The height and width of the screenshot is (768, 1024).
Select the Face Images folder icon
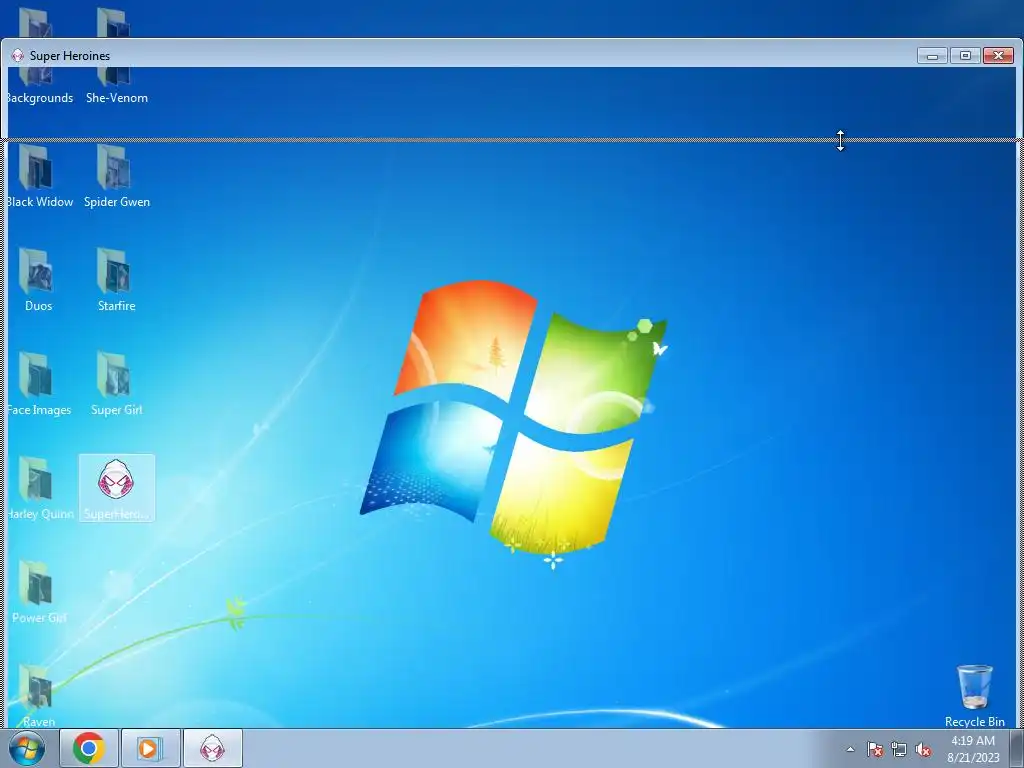(x=38, y=383)
